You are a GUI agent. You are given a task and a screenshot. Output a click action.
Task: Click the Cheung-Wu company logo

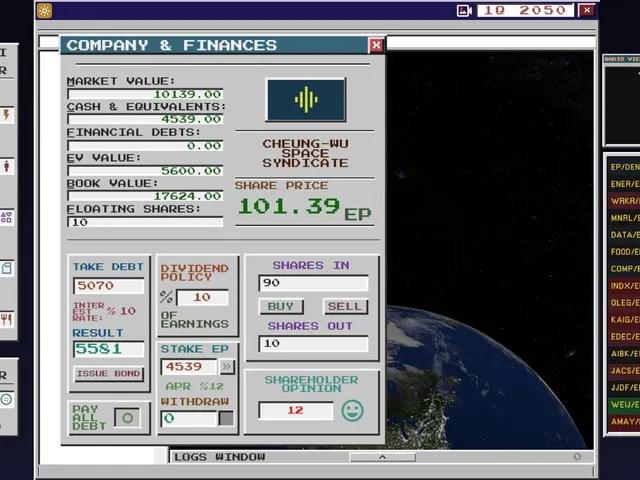click(x=306, y=100)
